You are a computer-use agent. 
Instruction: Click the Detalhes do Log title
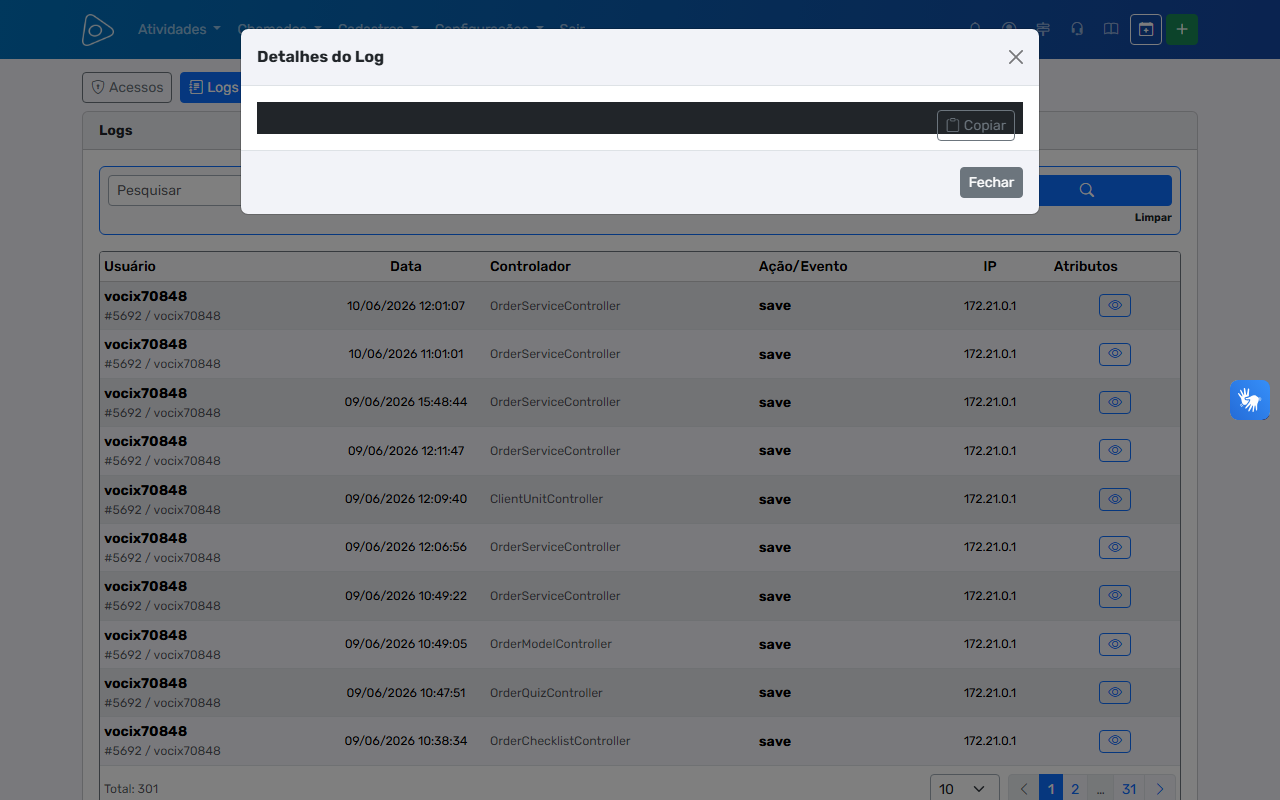point(320,57)
